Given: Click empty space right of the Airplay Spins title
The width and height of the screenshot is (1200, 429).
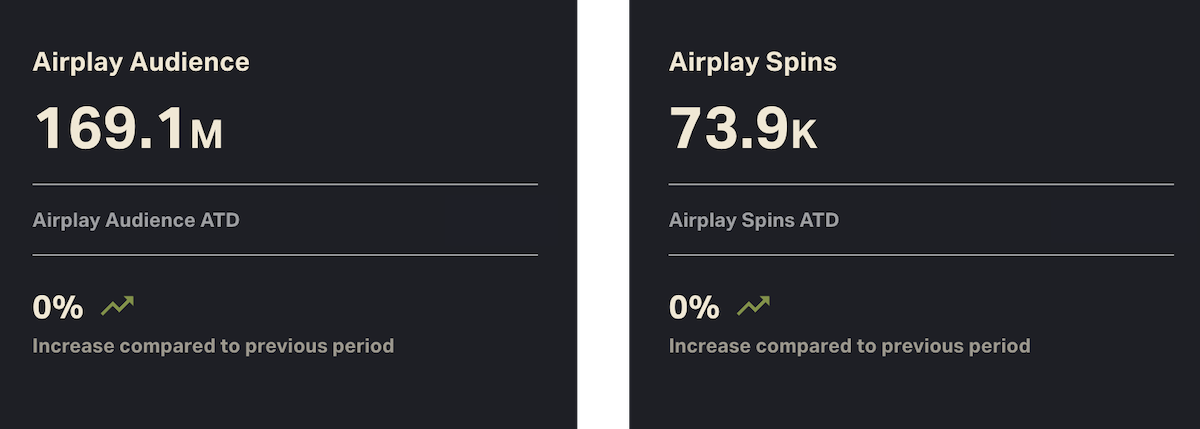Looking at the screenshot, I should point(1000,62).
